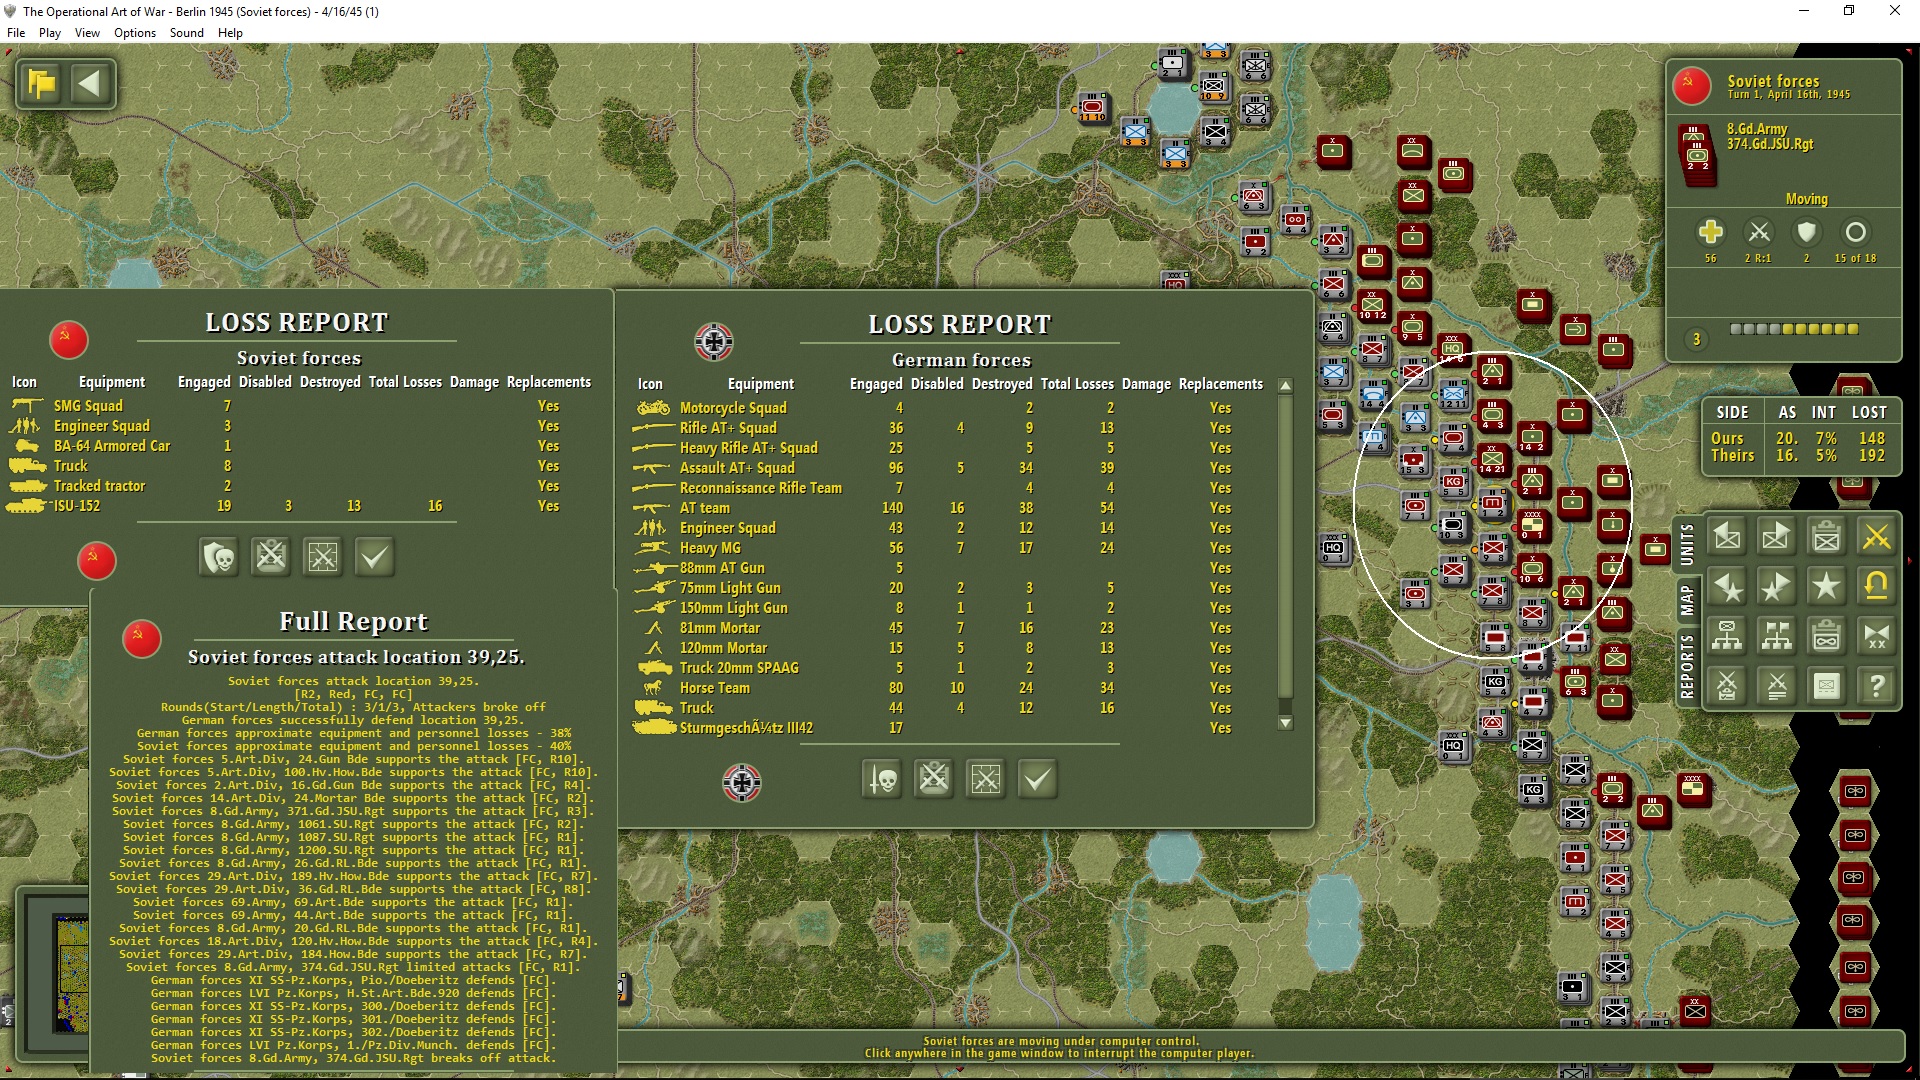Switch to the UNITS tab
Image resolution: width=1920 pixels, height=1080 pixels.
1687,545
